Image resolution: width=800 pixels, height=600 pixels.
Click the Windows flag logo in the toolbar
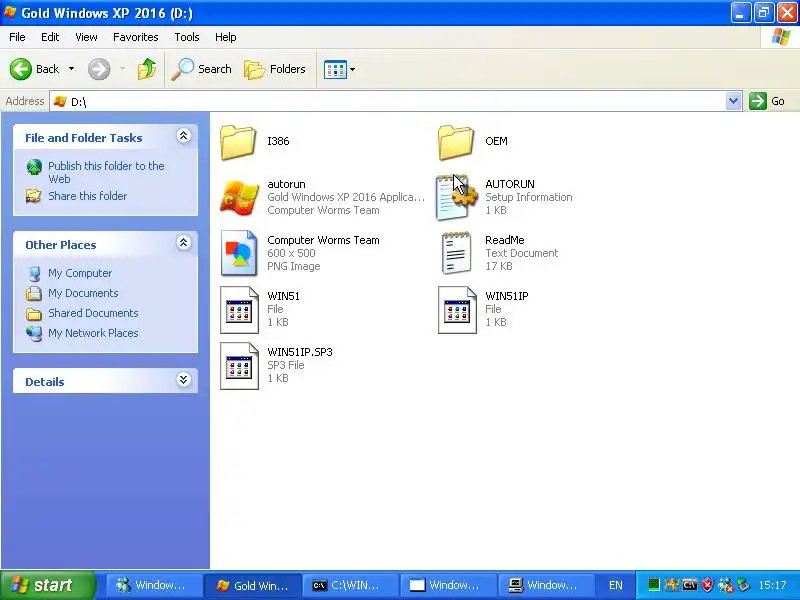point(781,37)
